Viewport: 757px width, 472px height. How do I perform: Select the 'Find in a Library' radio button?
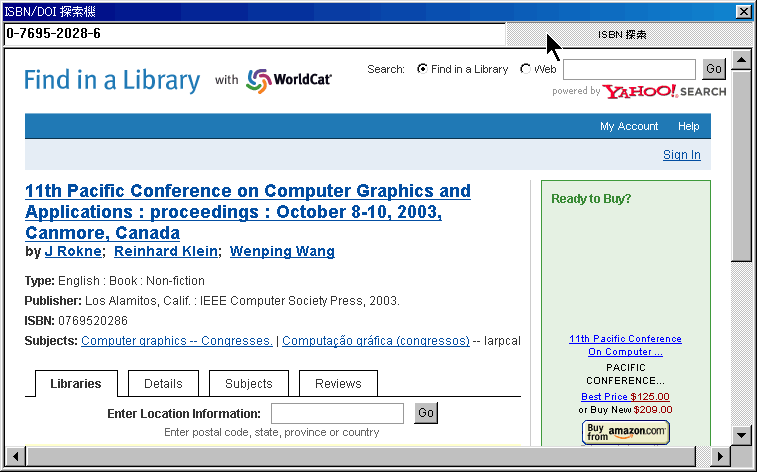point(422,69)
